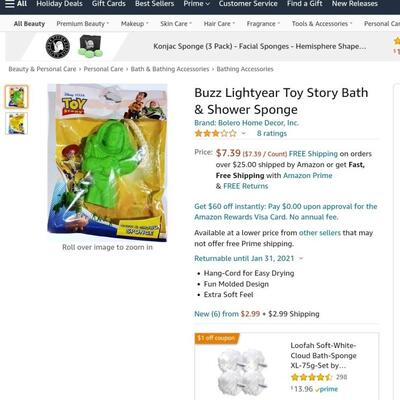Click the three-star rating icons
Viewport: 400px width, 400px height.
pos(216,134)
